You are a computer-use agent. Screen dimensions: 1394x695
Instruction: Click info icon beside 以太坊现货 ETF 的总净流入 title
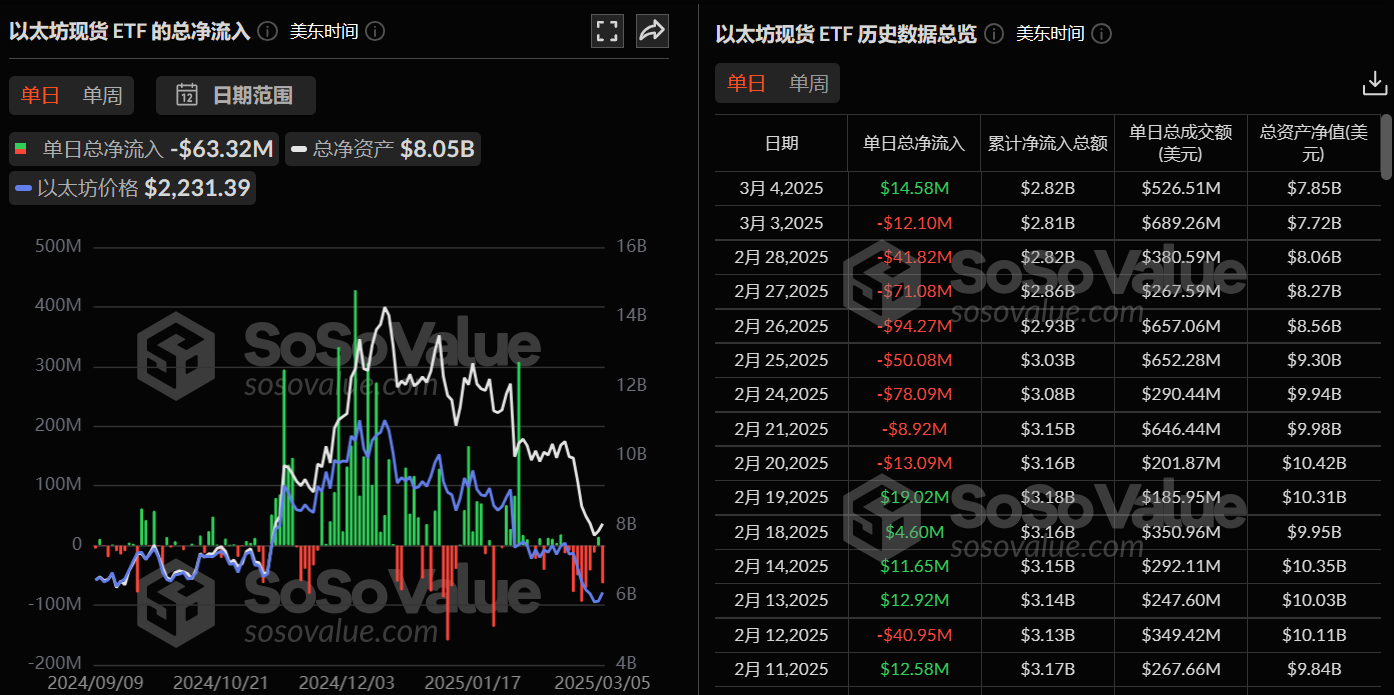[x=267, y=31]
